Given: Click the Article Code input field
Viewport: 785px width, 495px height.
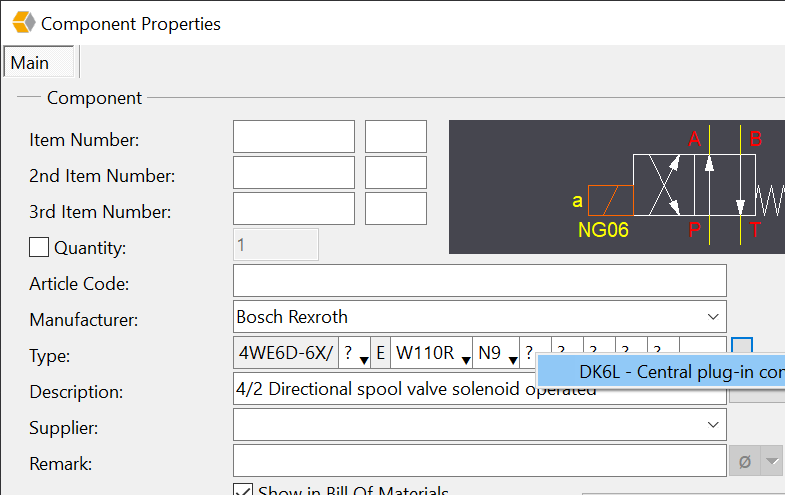Looking at the screenshot, I should tap(480, 280).
